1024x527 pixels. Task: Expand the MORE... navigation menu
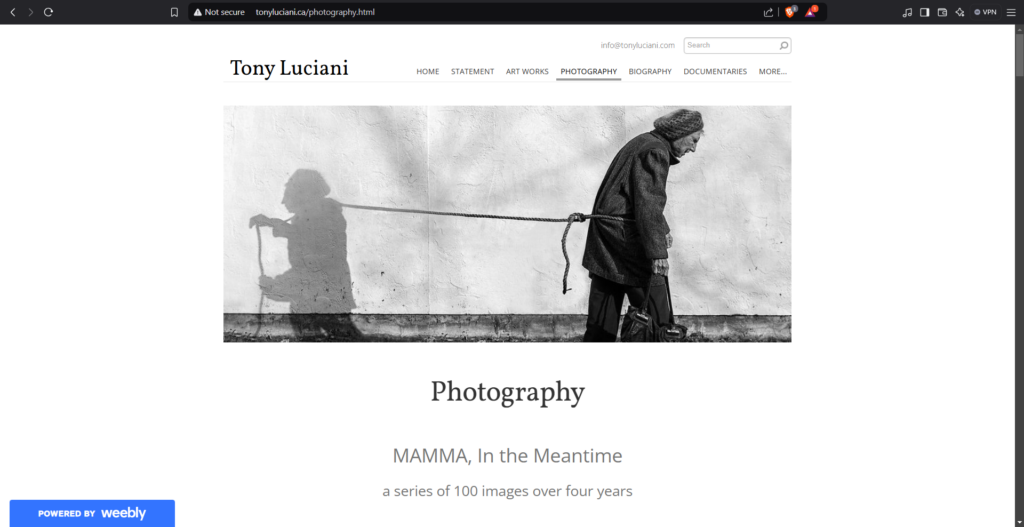point(773,71)
